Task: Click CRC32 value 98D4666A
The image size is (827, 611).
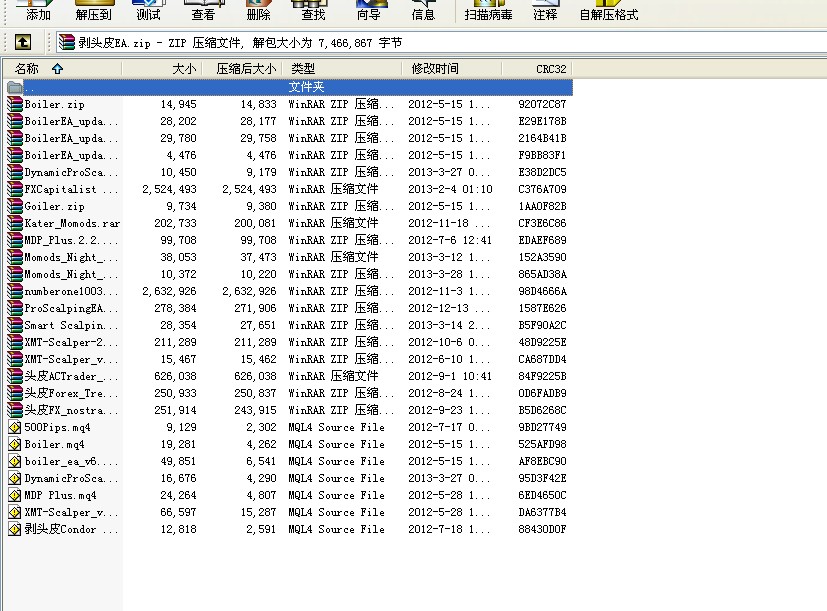Action: tap(542, 291)
